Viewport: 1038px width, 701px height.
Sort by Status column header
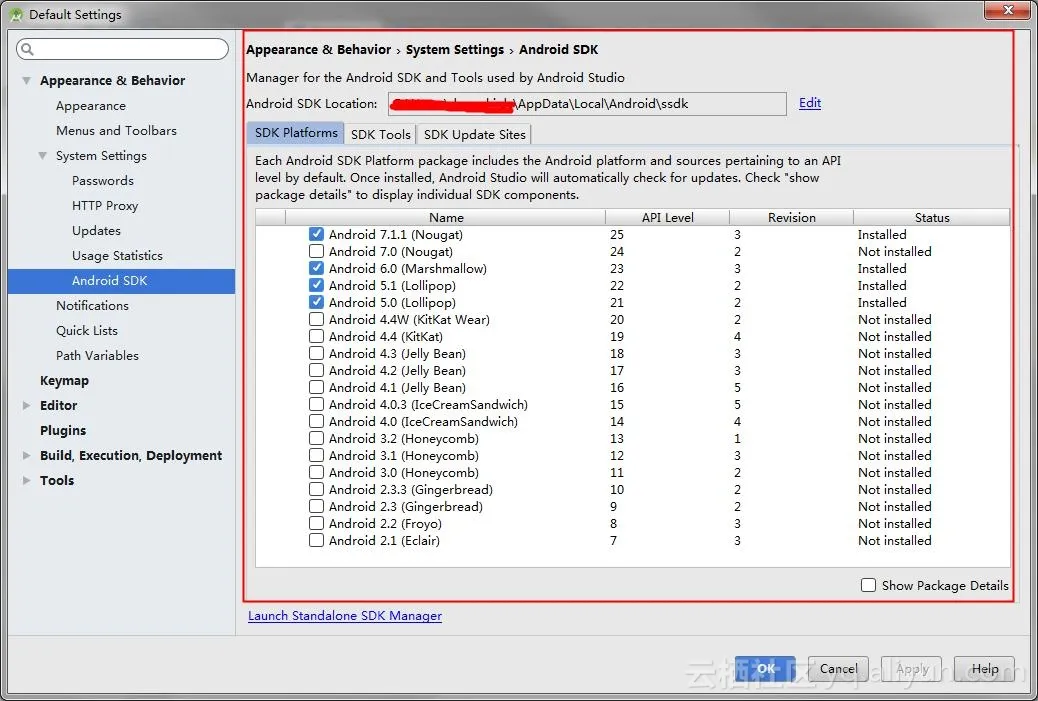(x=931, y=217)
